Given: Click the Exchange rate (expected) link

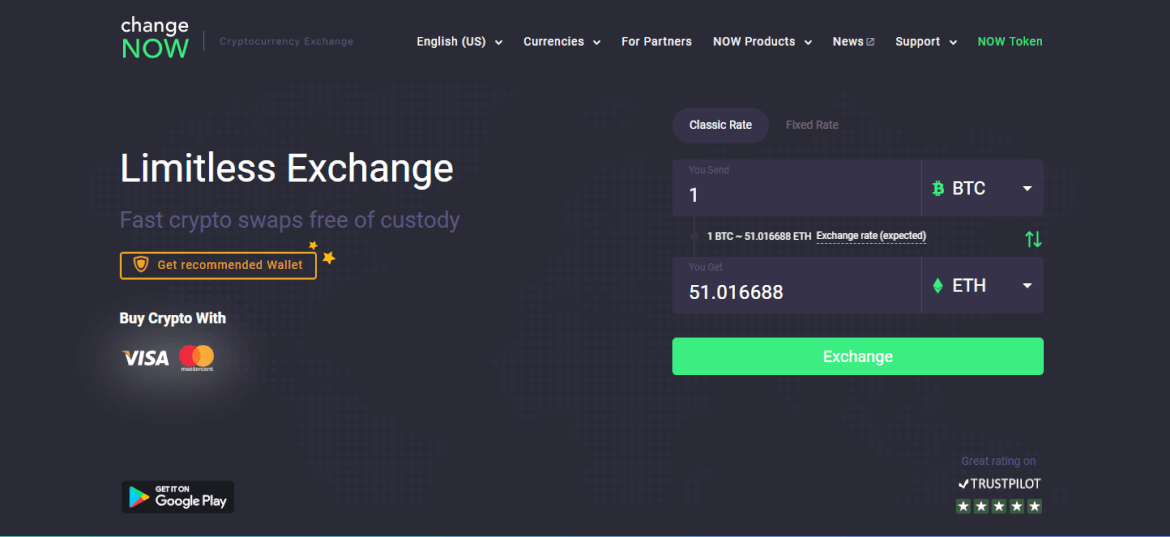Looking at the screenshot, I should 871,236.
